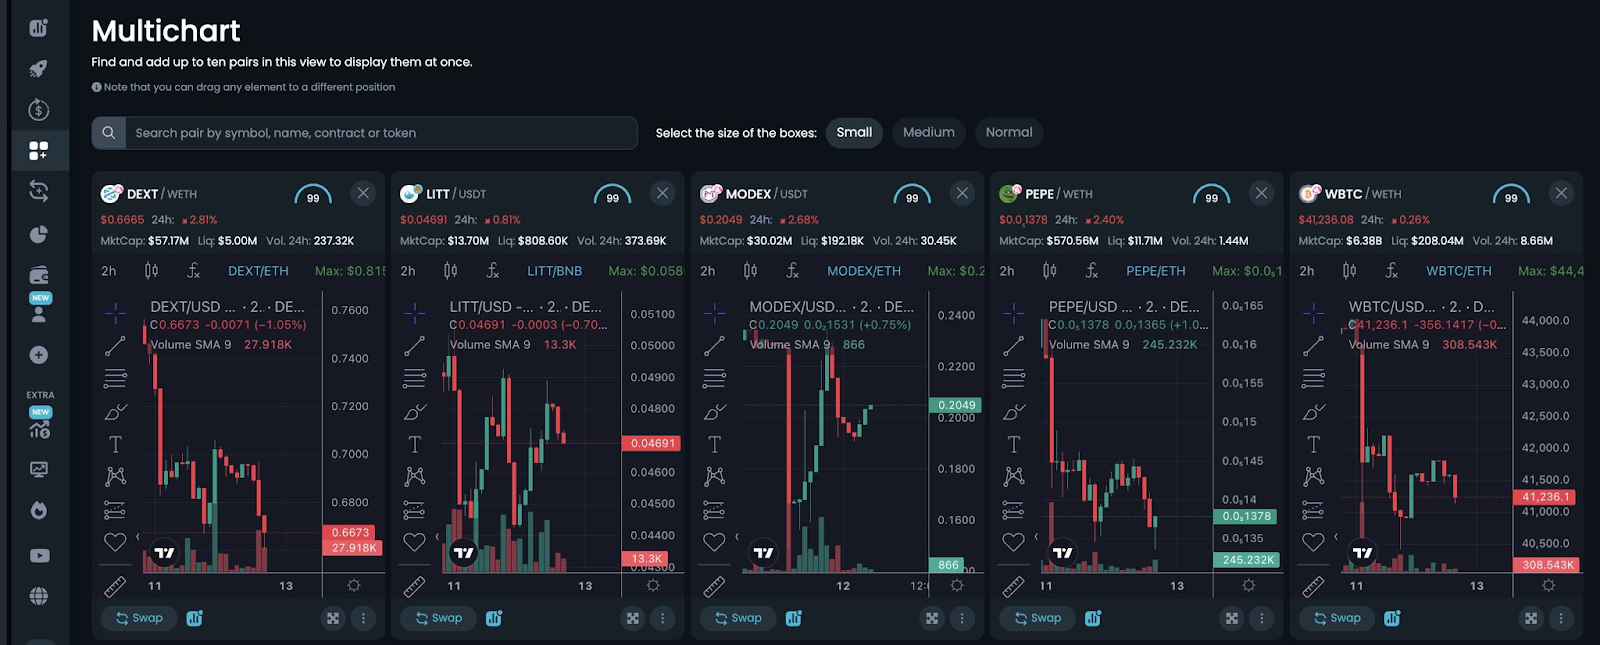The height and width of the screenshot is (645, 1600).
Task: Select the trend line tool on DEXT chart
Action: click(115, 346)
